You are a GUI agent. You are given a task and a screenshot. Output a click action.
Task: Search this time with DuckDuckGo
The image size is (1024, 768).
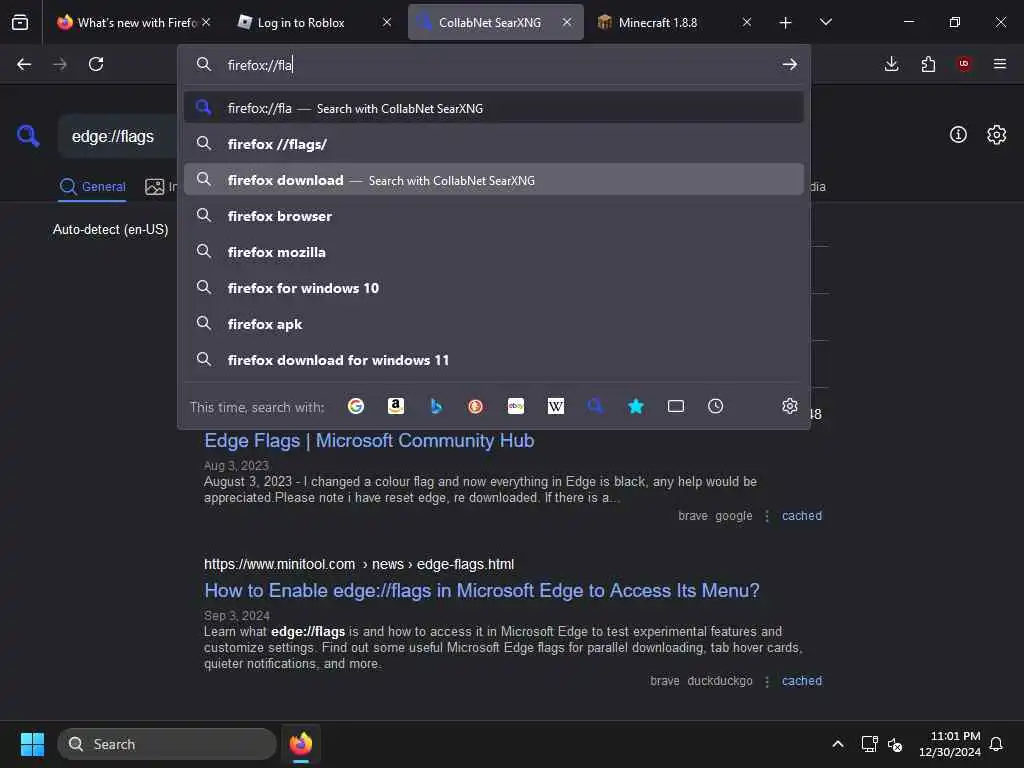point(475,406)
